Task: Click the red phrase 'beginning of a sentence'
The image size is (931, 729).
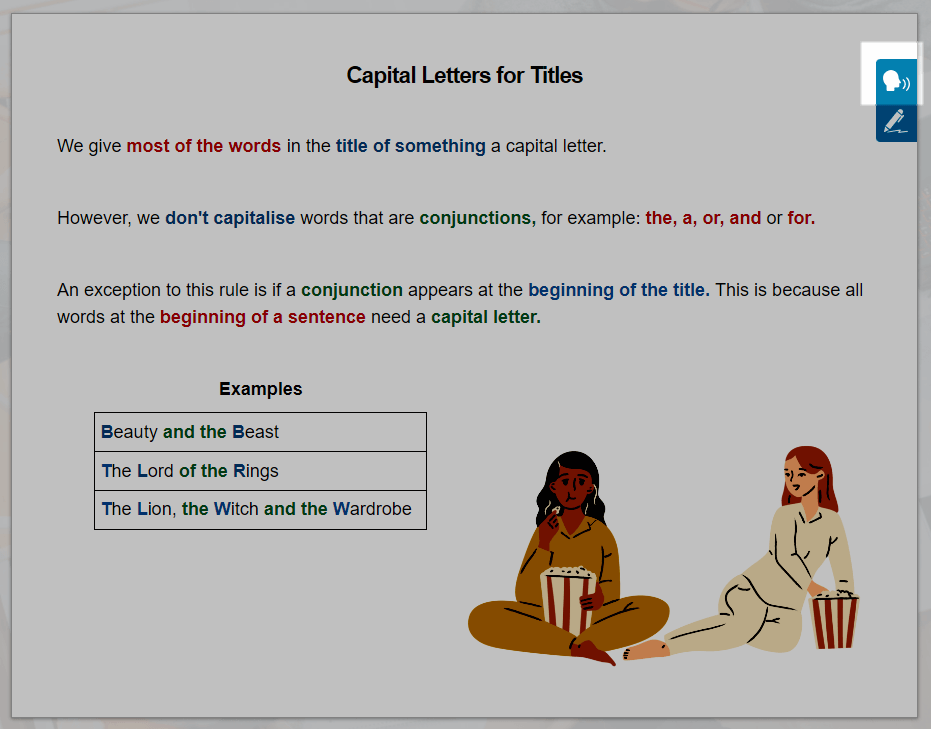Action: 262,317
